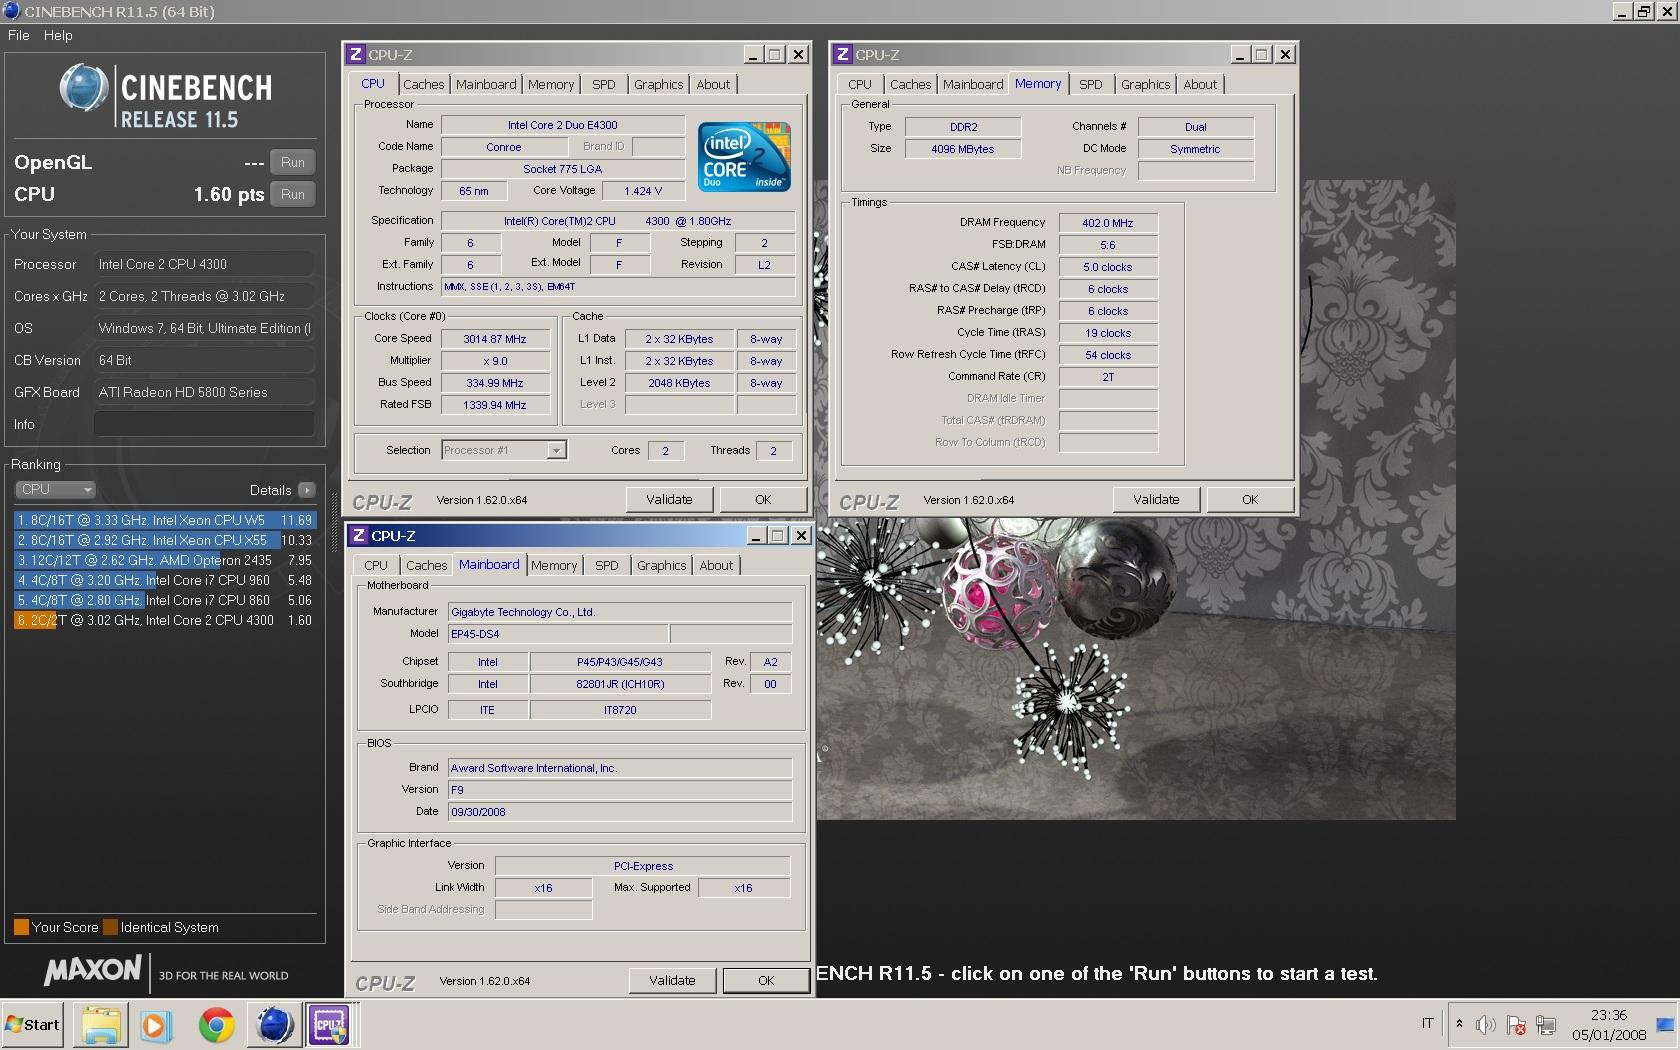Image resolution: width=1680 pixels, height=1050 pixels.
Task: Open About tab in top-left CPU-Z
Action: coord(713,85)
